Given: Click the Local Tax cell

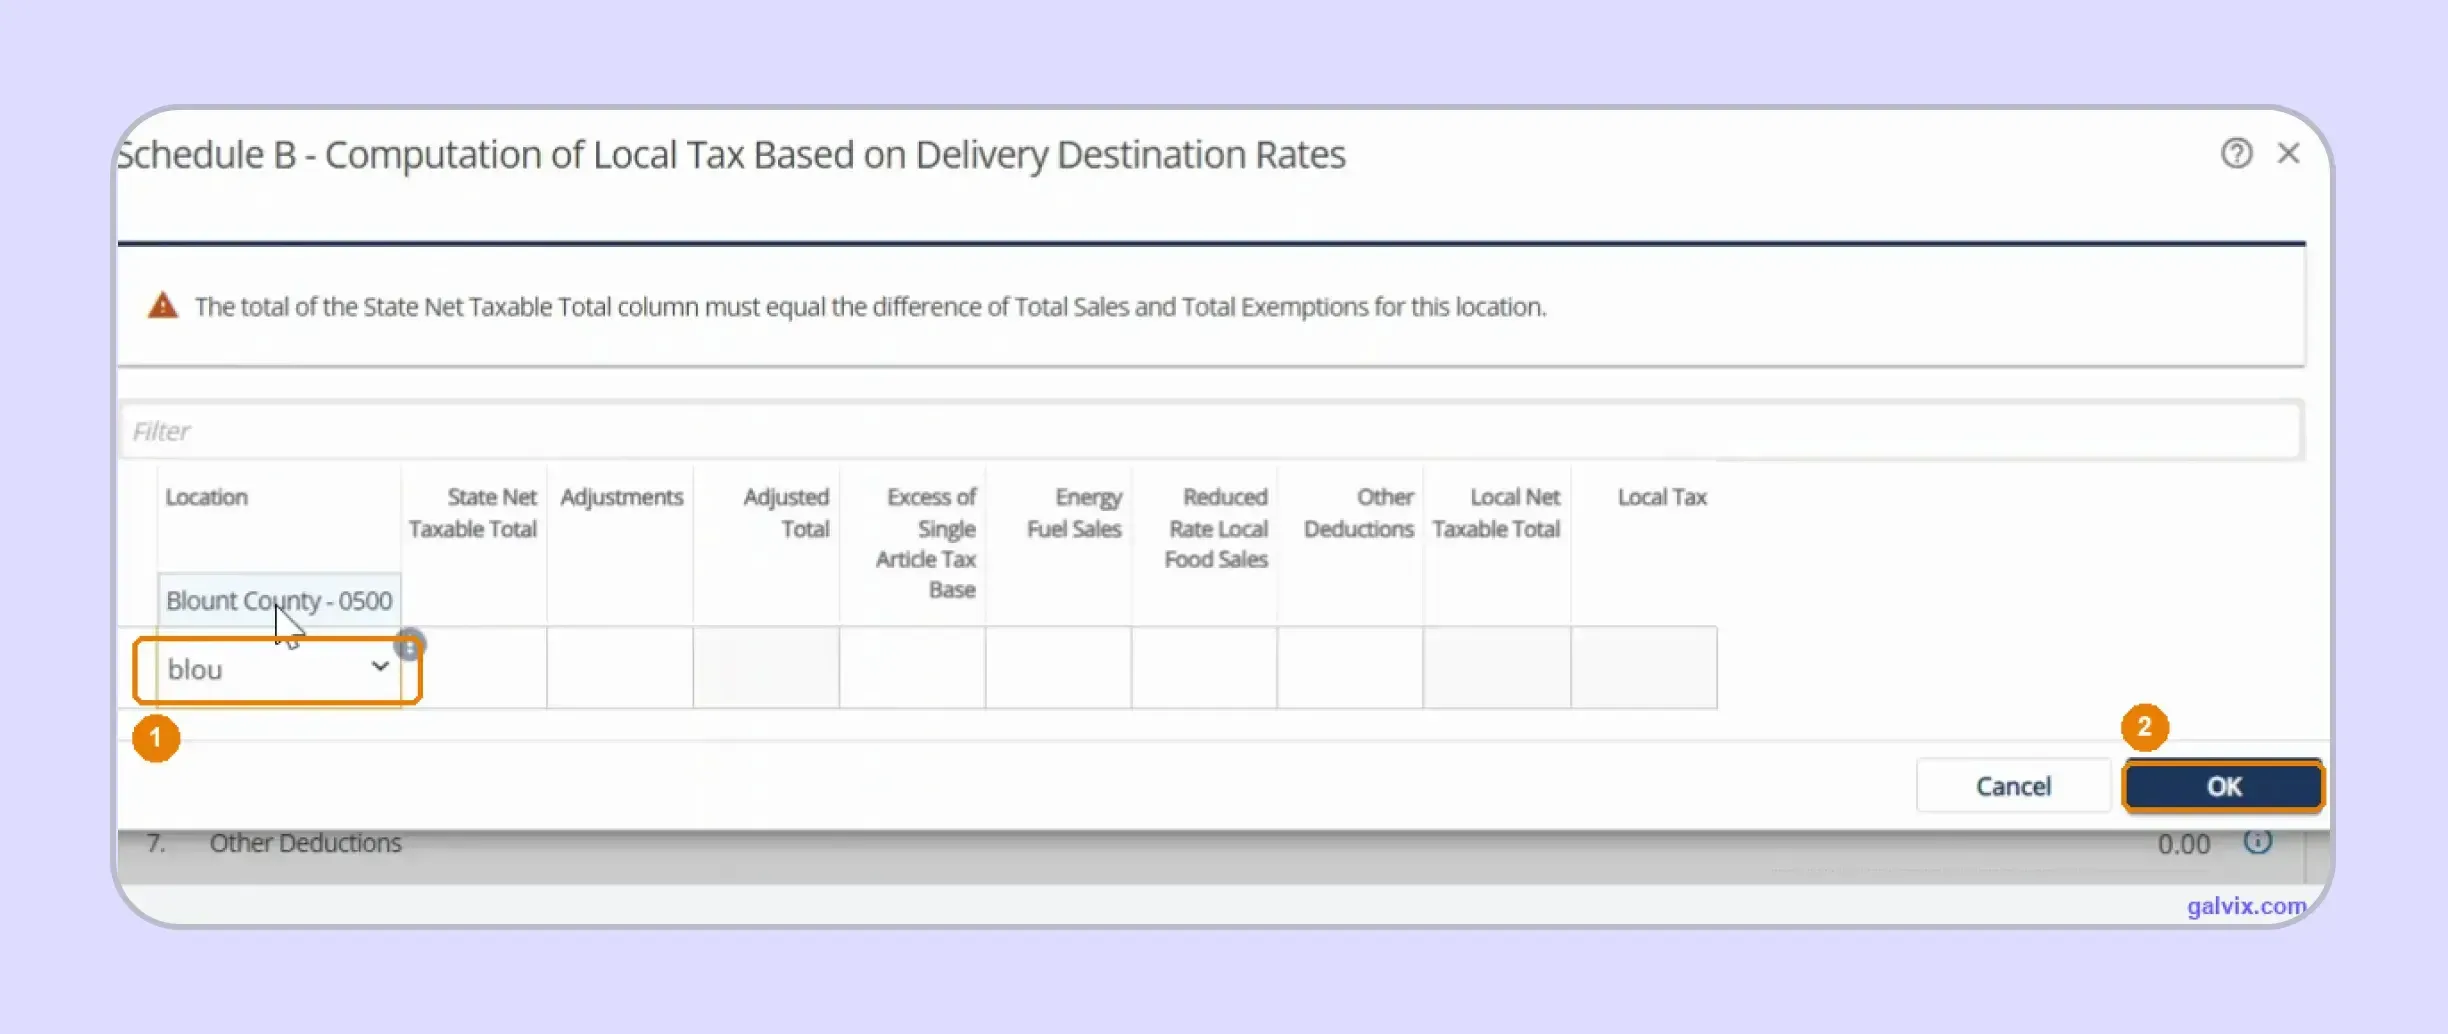Looking at the screenshot, I should click(x=1644, y=668).
